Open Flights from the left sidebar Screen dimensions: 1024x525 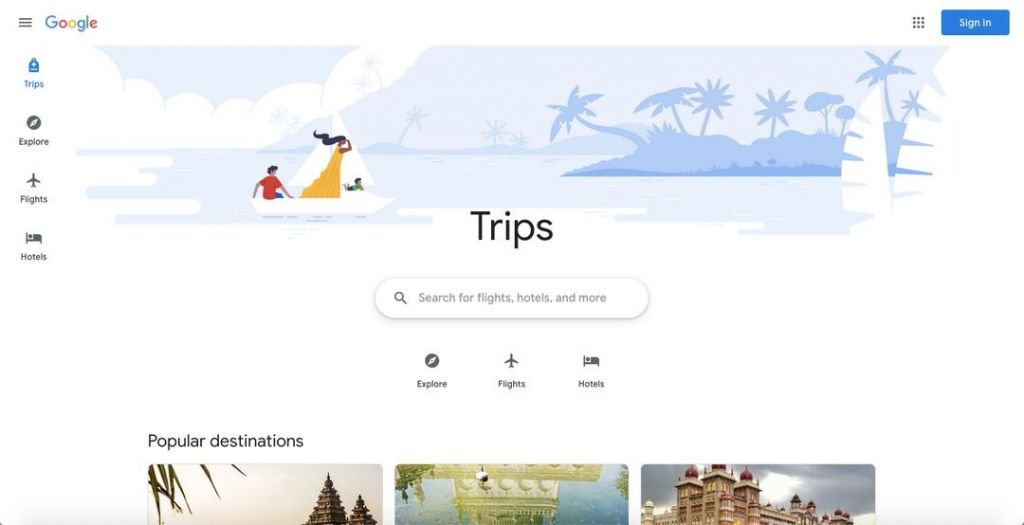tap(33, 188)
